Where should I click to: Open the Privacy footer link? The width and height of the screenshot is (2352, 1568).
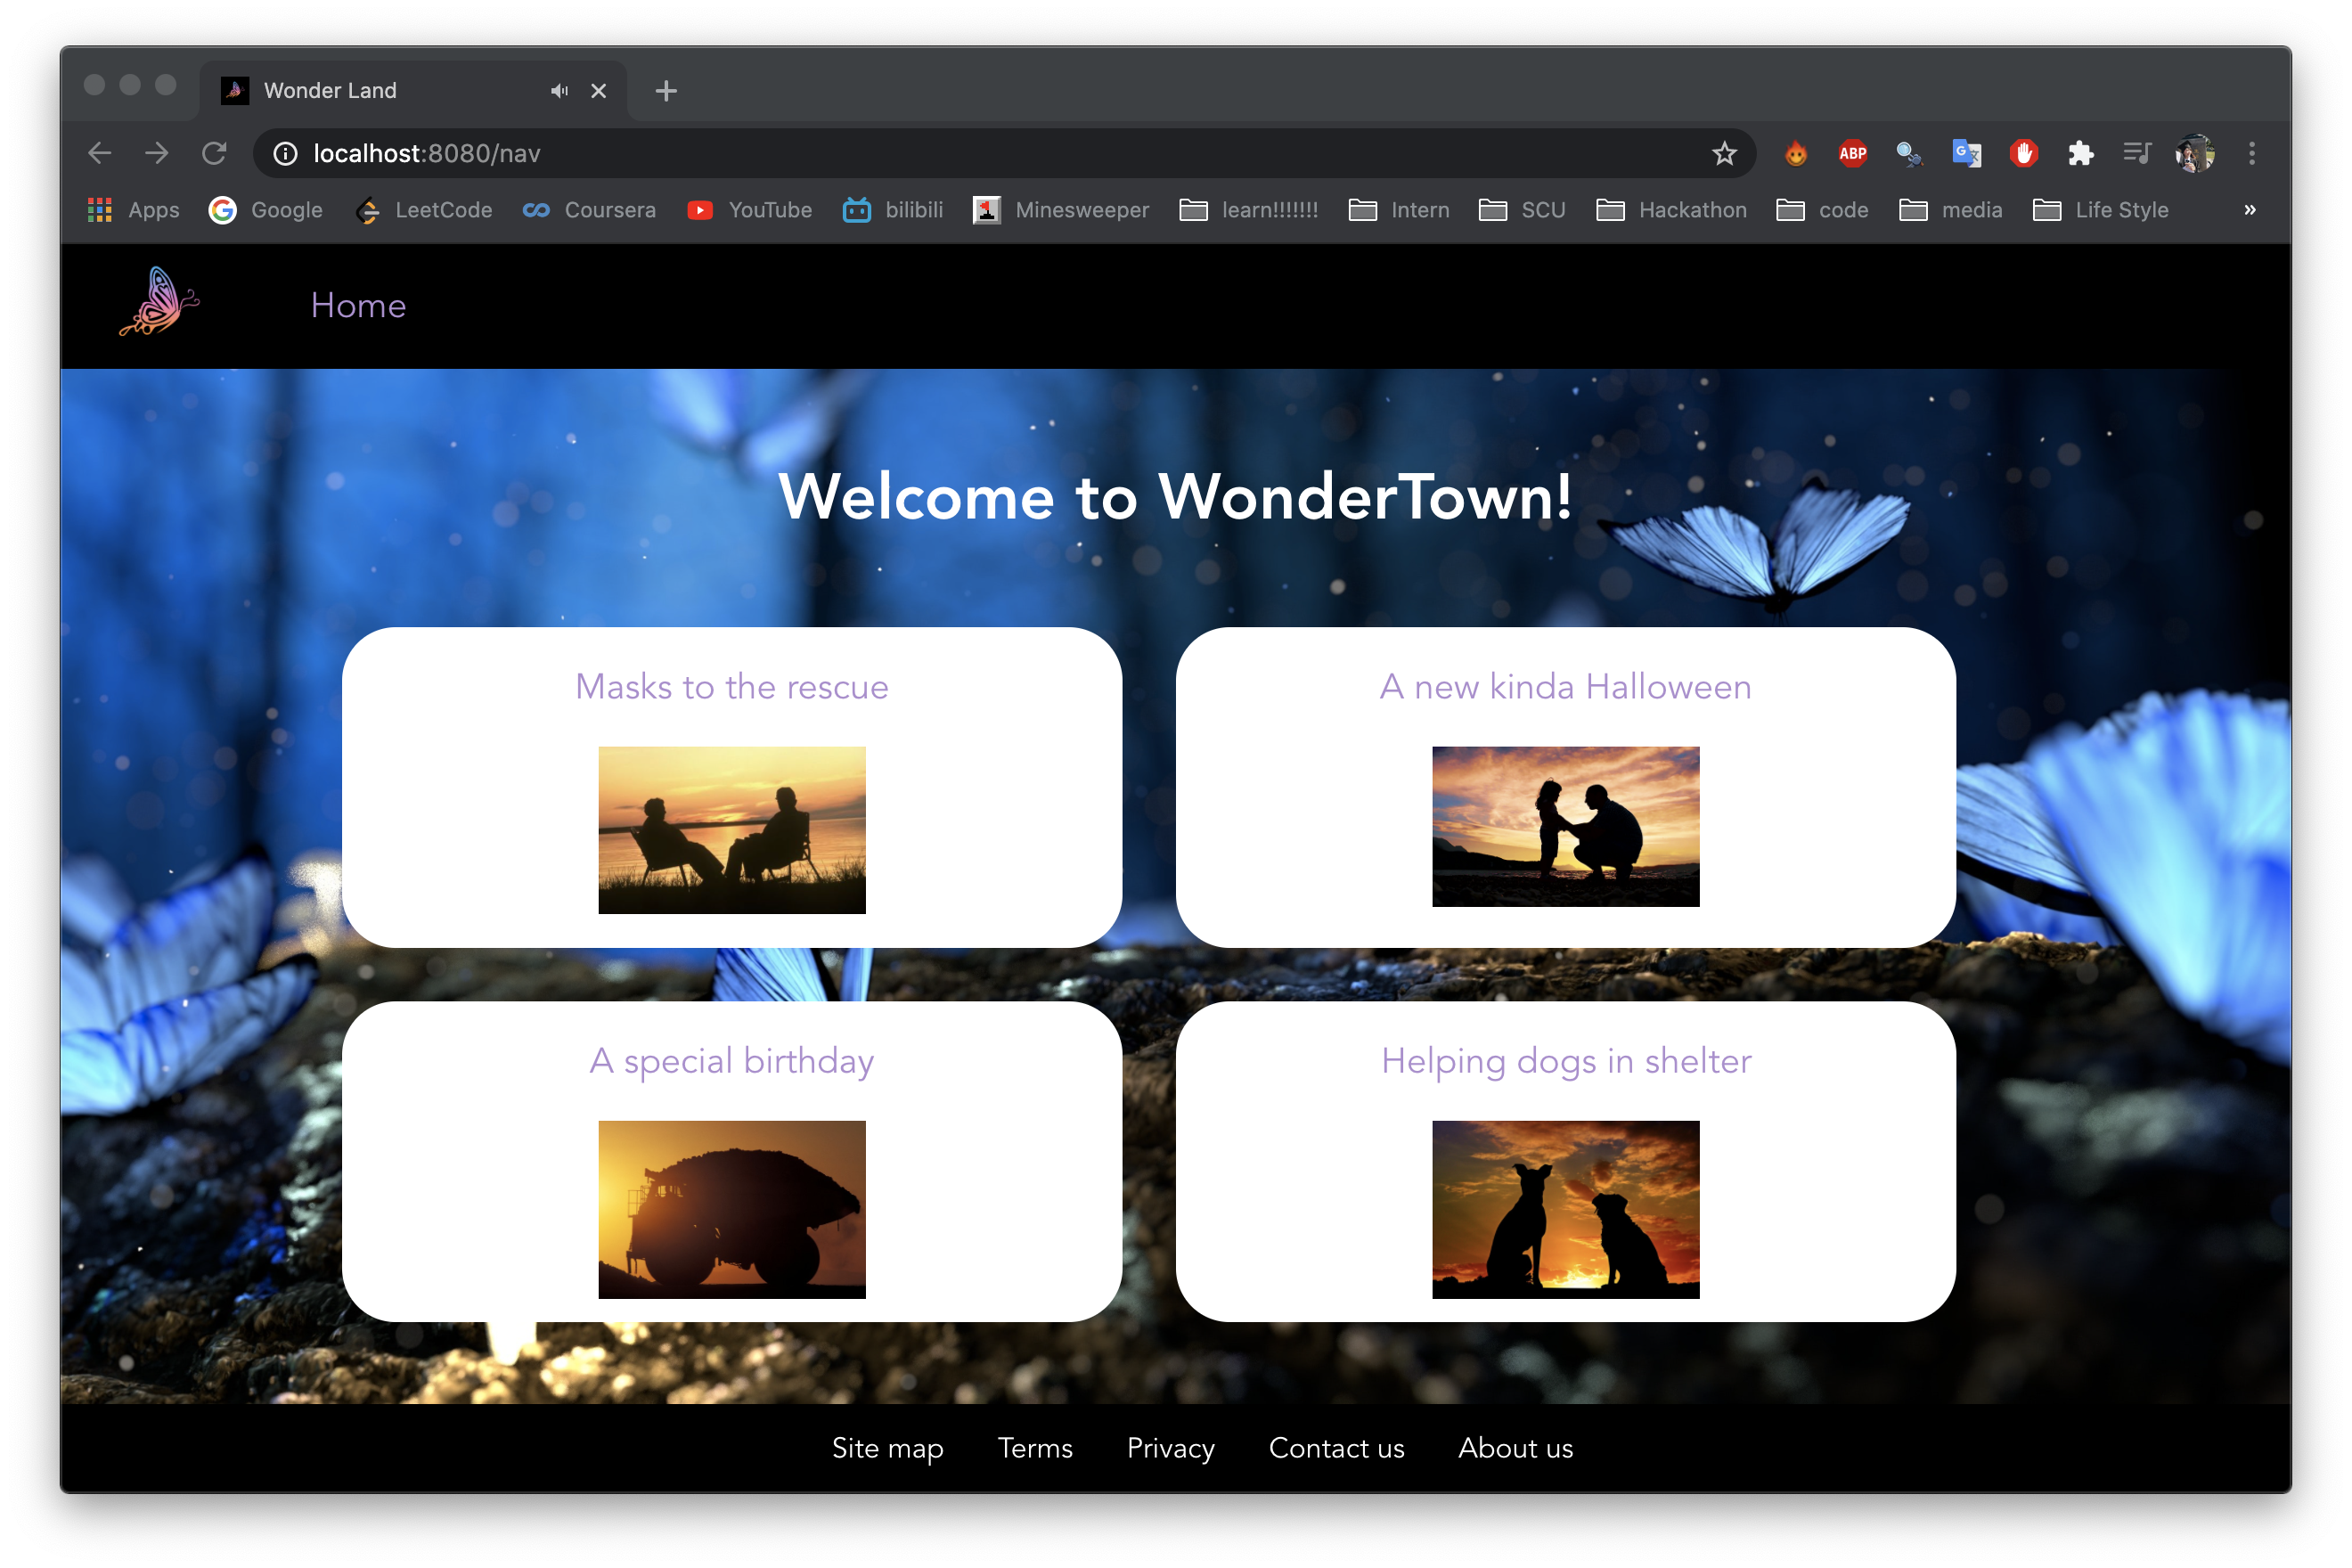1170,1448
